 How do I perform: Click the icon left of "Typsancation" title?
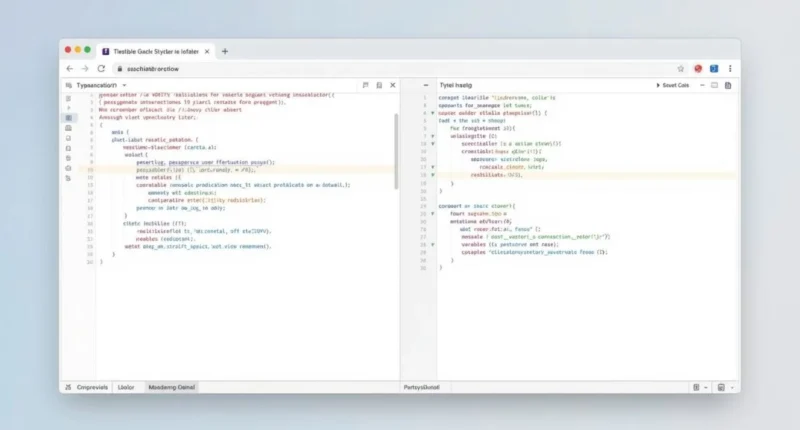[x=69, y=85]
